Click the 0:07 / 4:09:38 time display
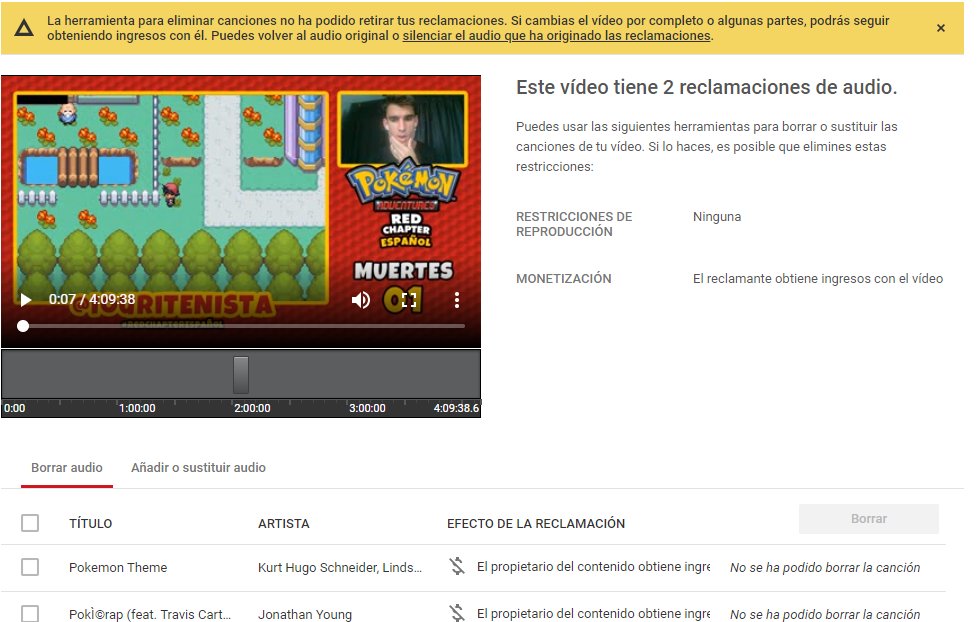 pos(92,299)
